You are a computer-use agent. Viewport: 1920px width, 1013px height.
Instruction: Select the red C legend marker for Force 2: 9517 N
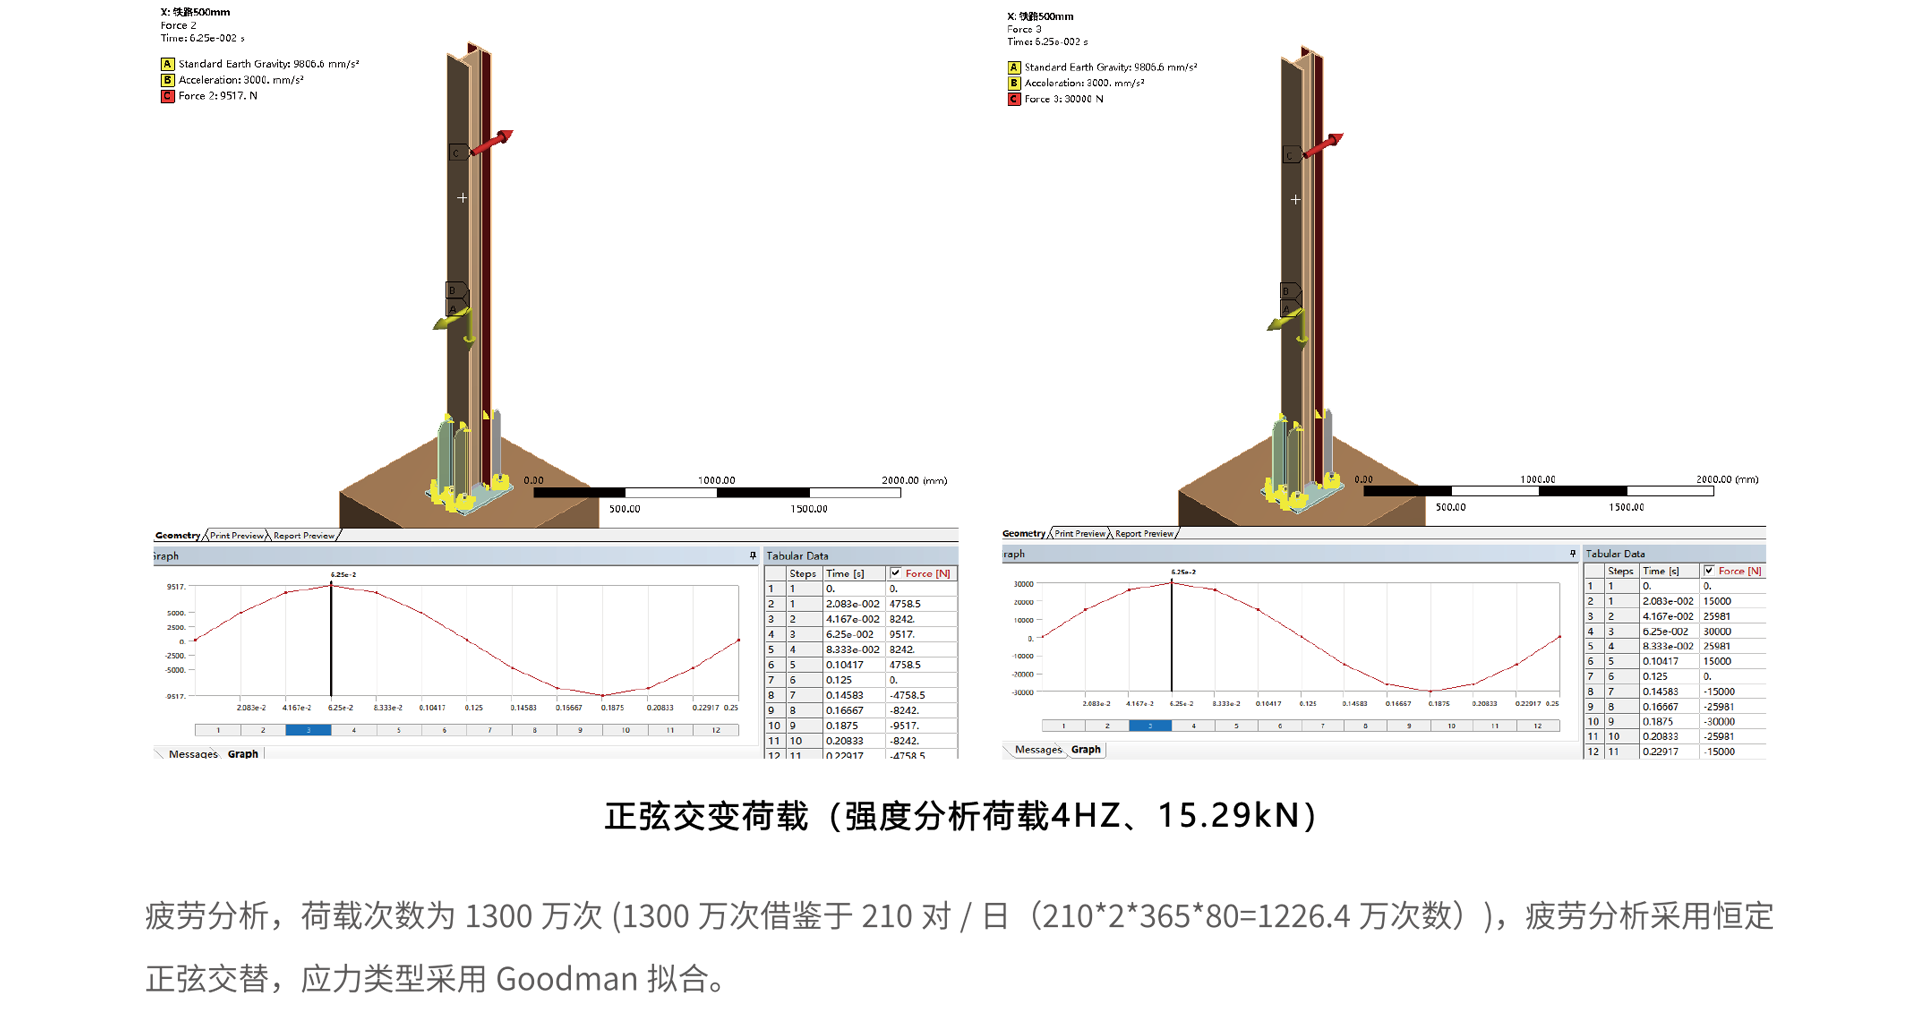tap(168, 96)
